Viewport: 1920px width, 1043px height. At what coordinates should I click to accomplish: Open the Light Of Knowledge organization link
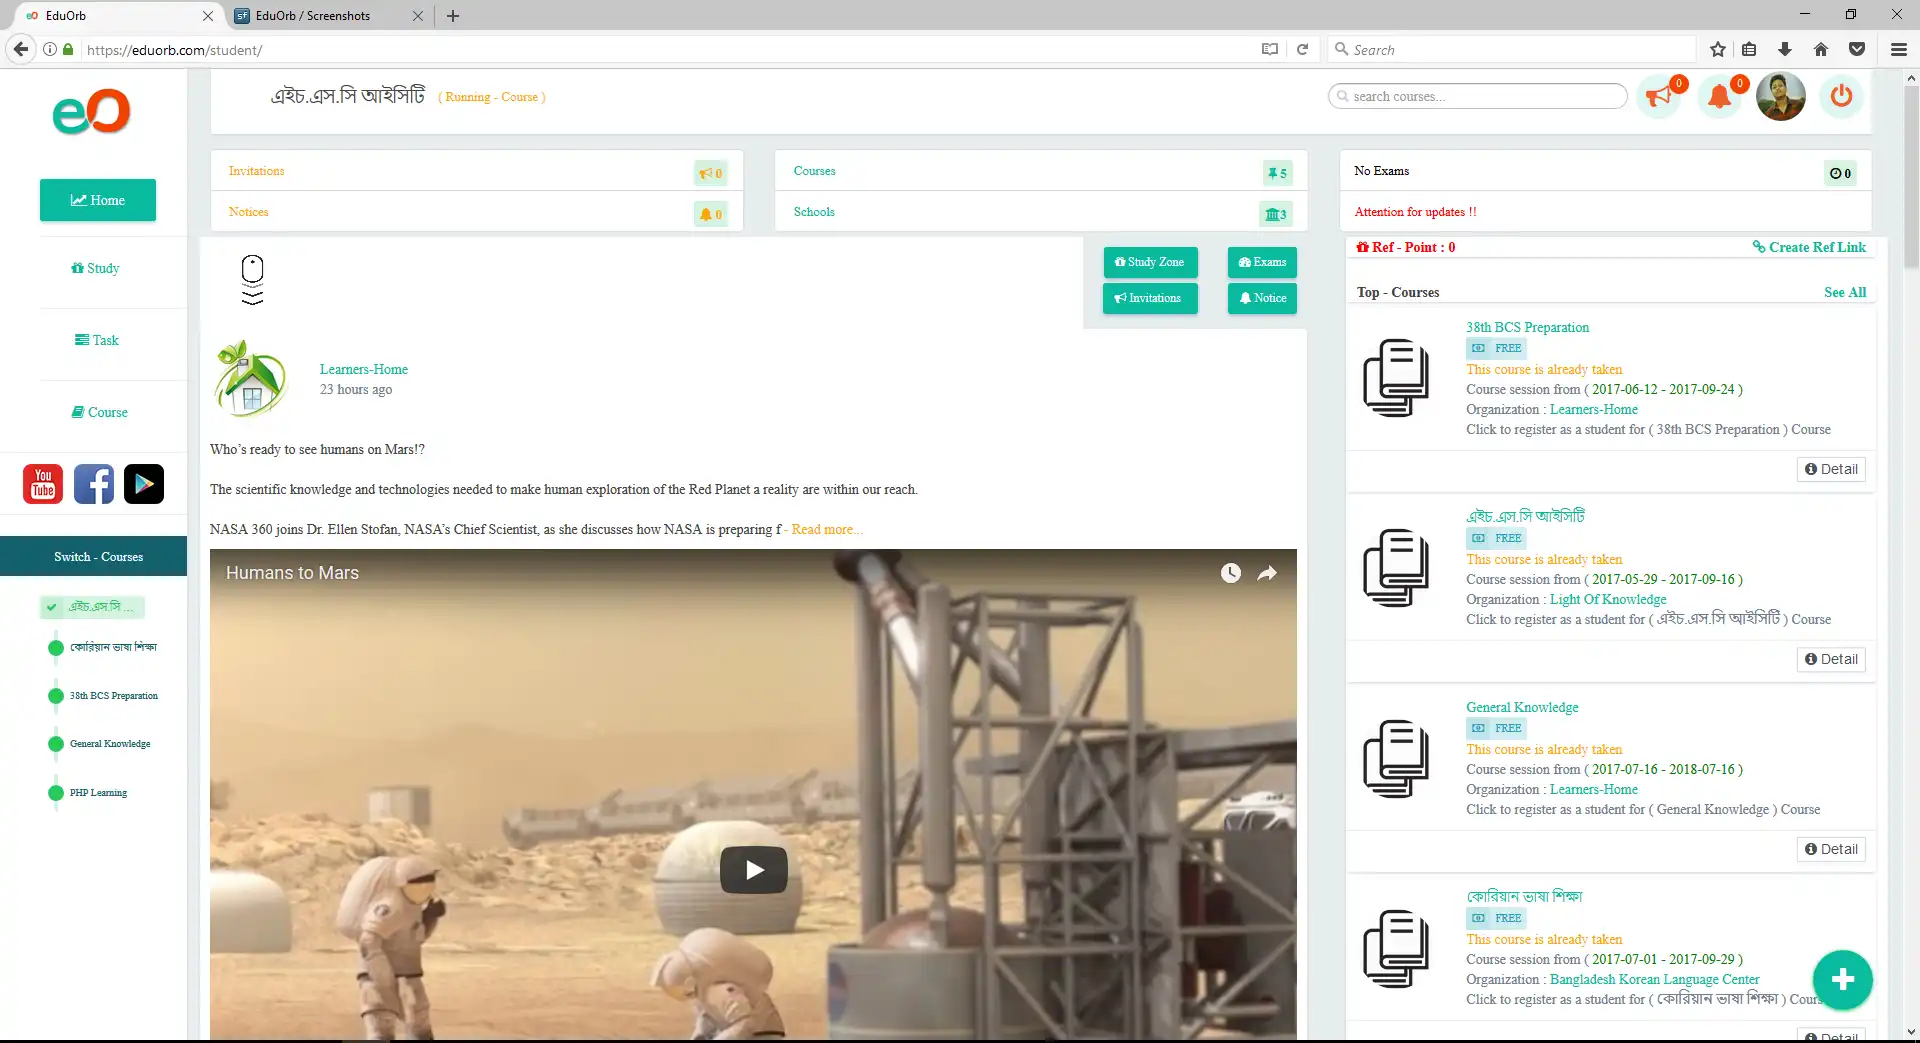click(1608, 599)
